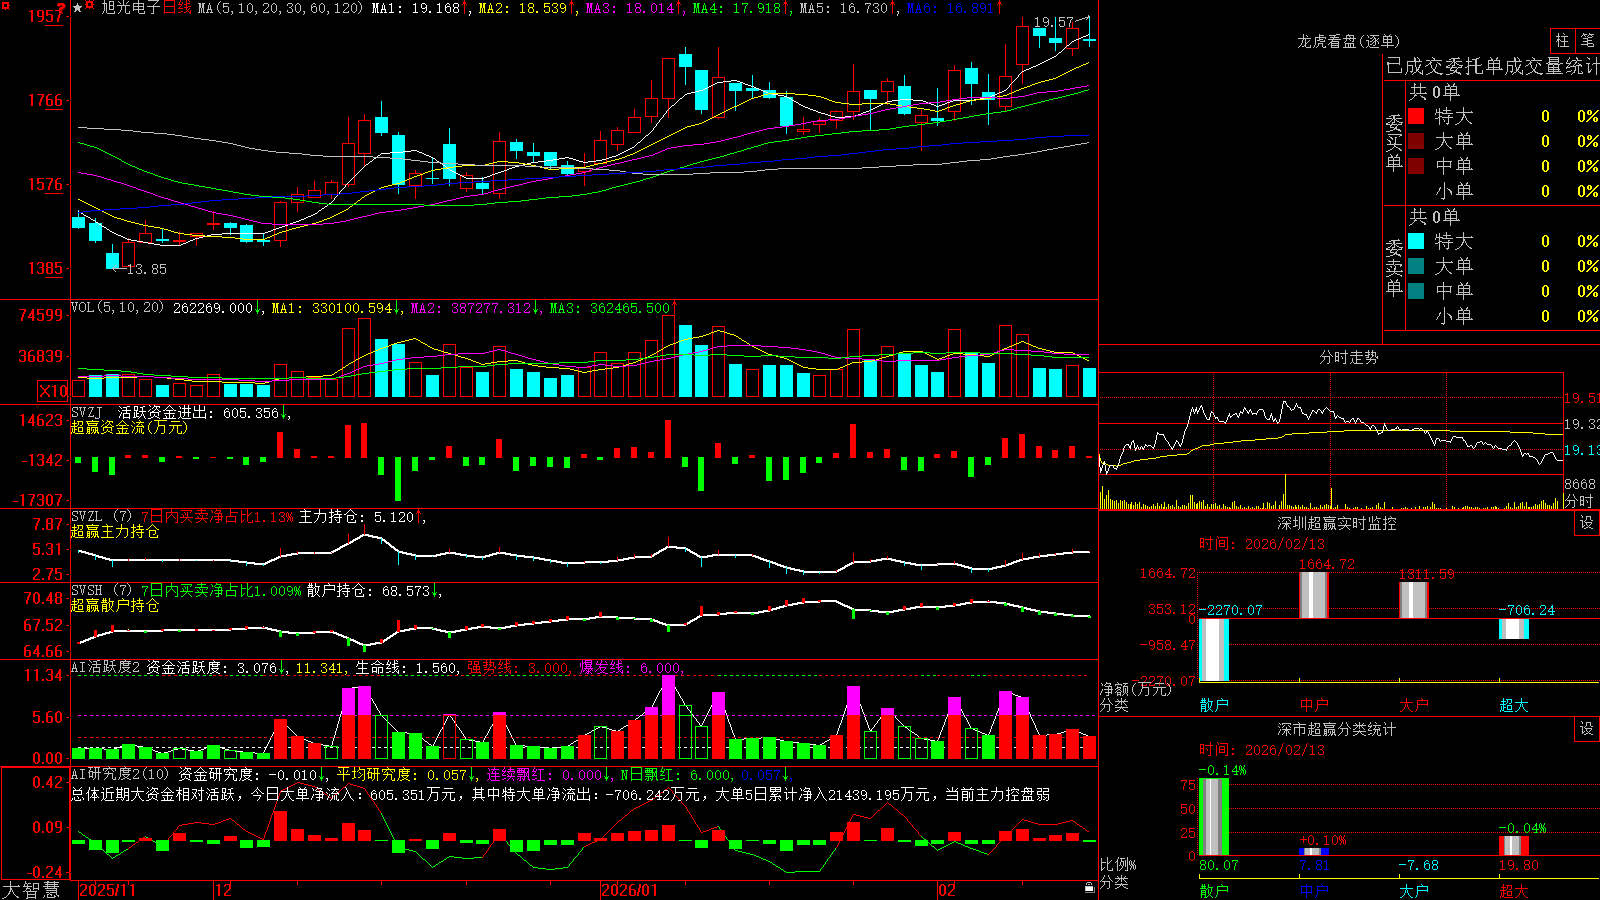Click the star favorite icon beside 旭光电子
Screen dimensions: 1600x900
click(x=77, y=8)
